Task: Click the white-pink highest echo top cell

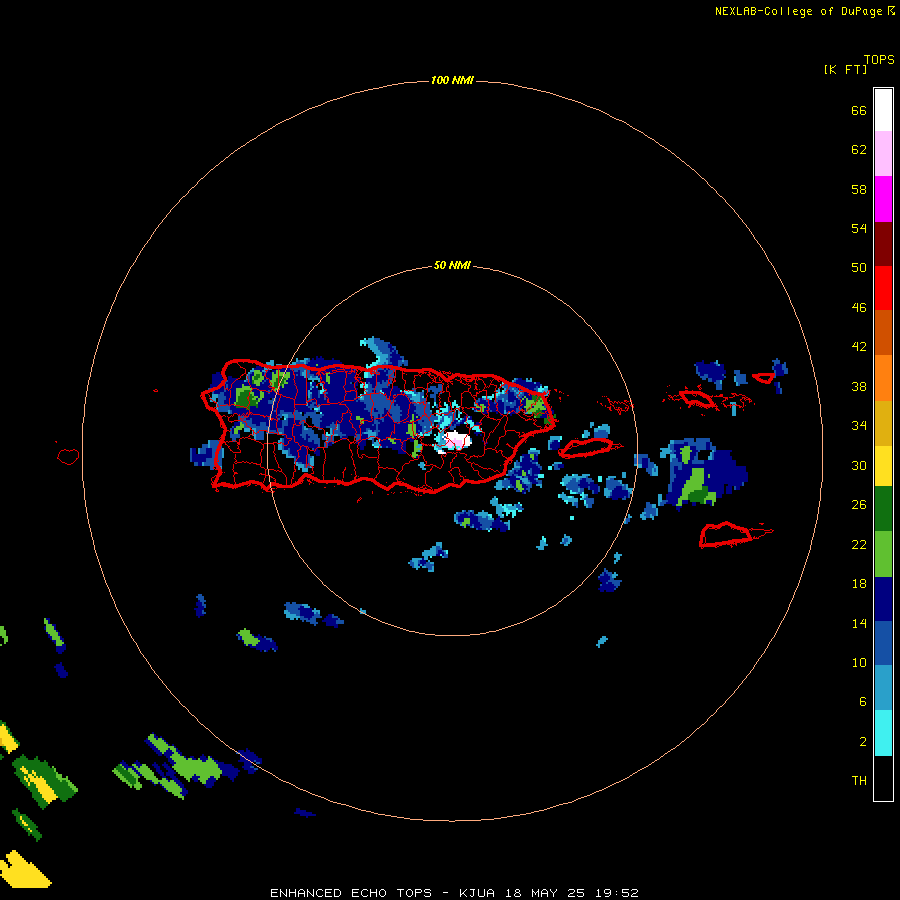Action: pyautogui.click(x=457, y=441)
